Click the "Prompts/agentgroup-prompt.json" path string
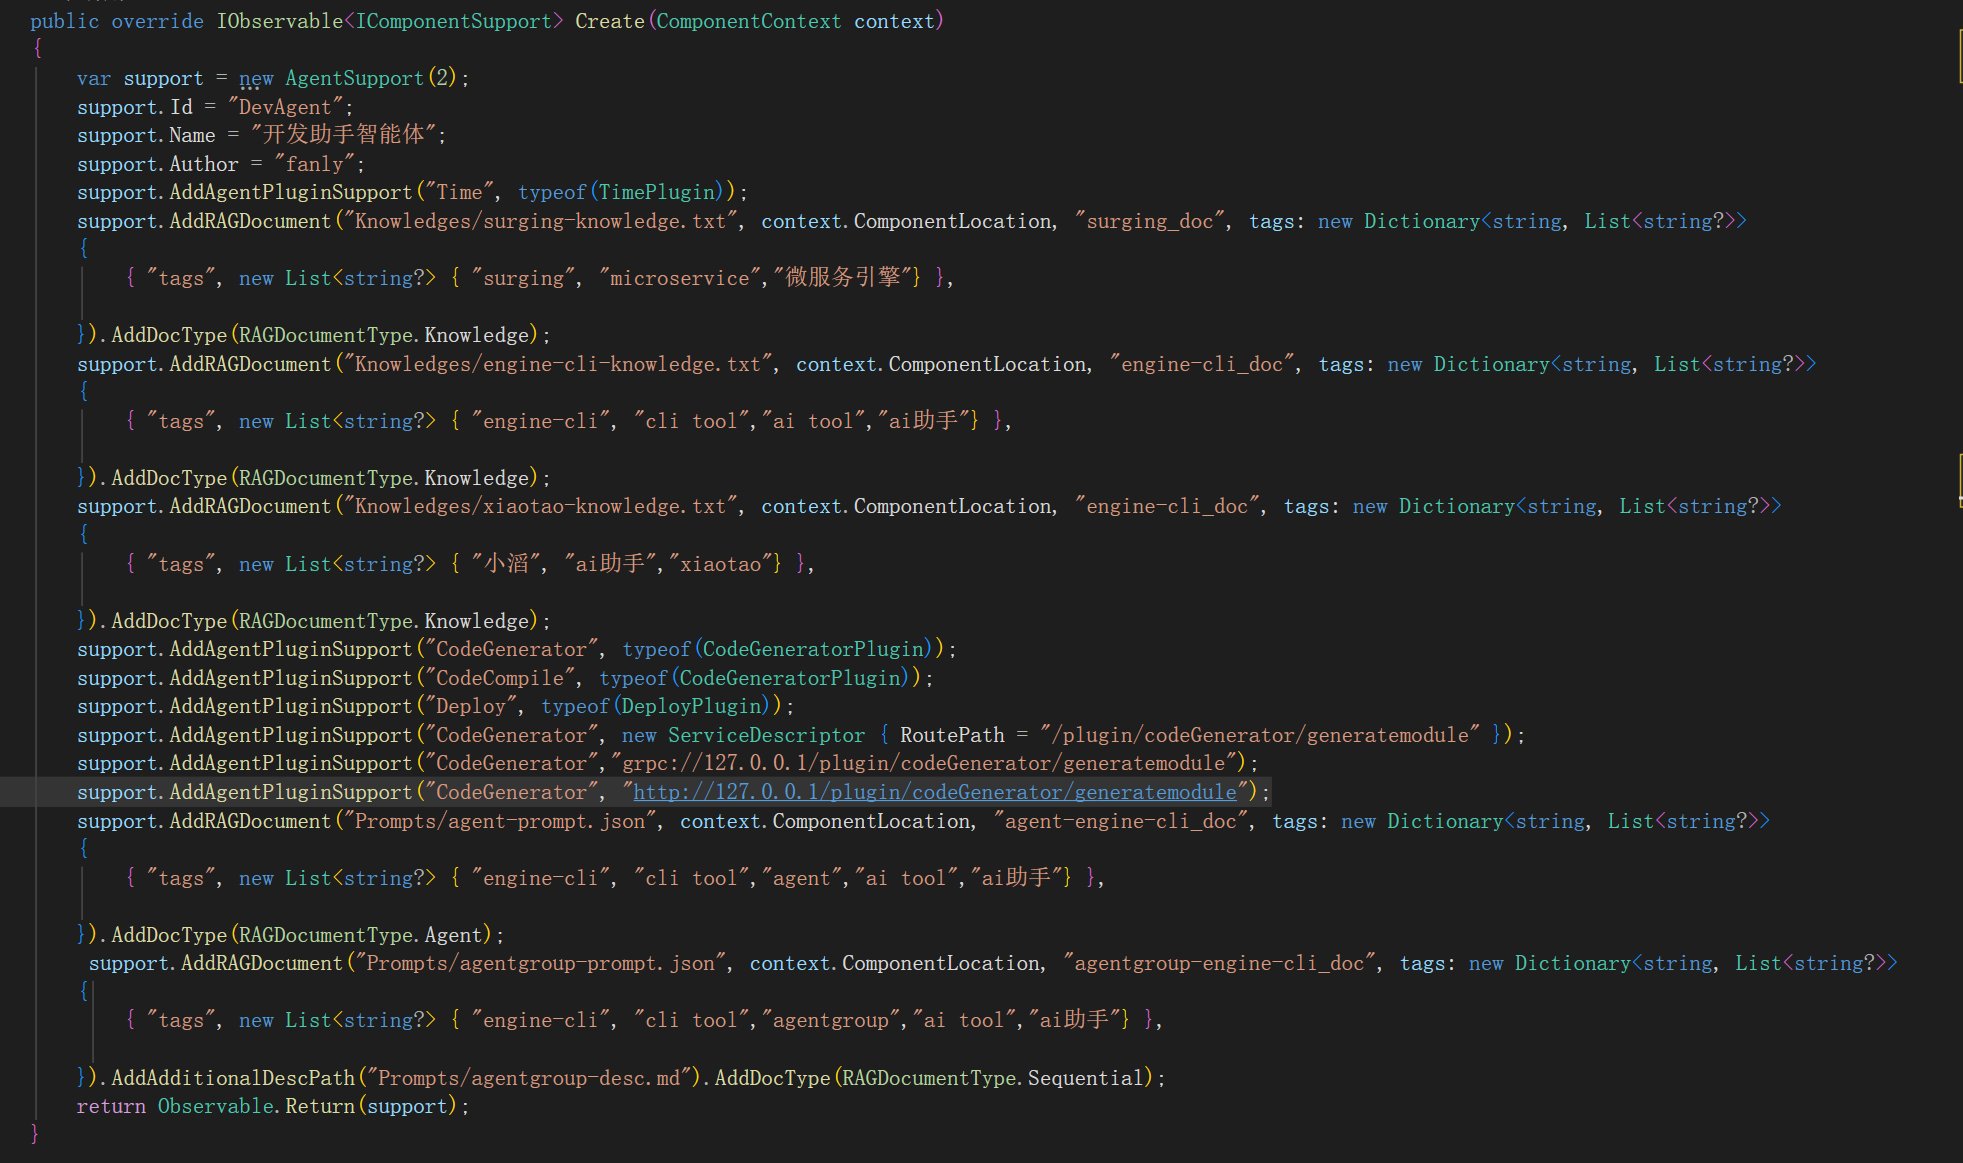The image size is (1963, 1163). [x=540, y=963]
